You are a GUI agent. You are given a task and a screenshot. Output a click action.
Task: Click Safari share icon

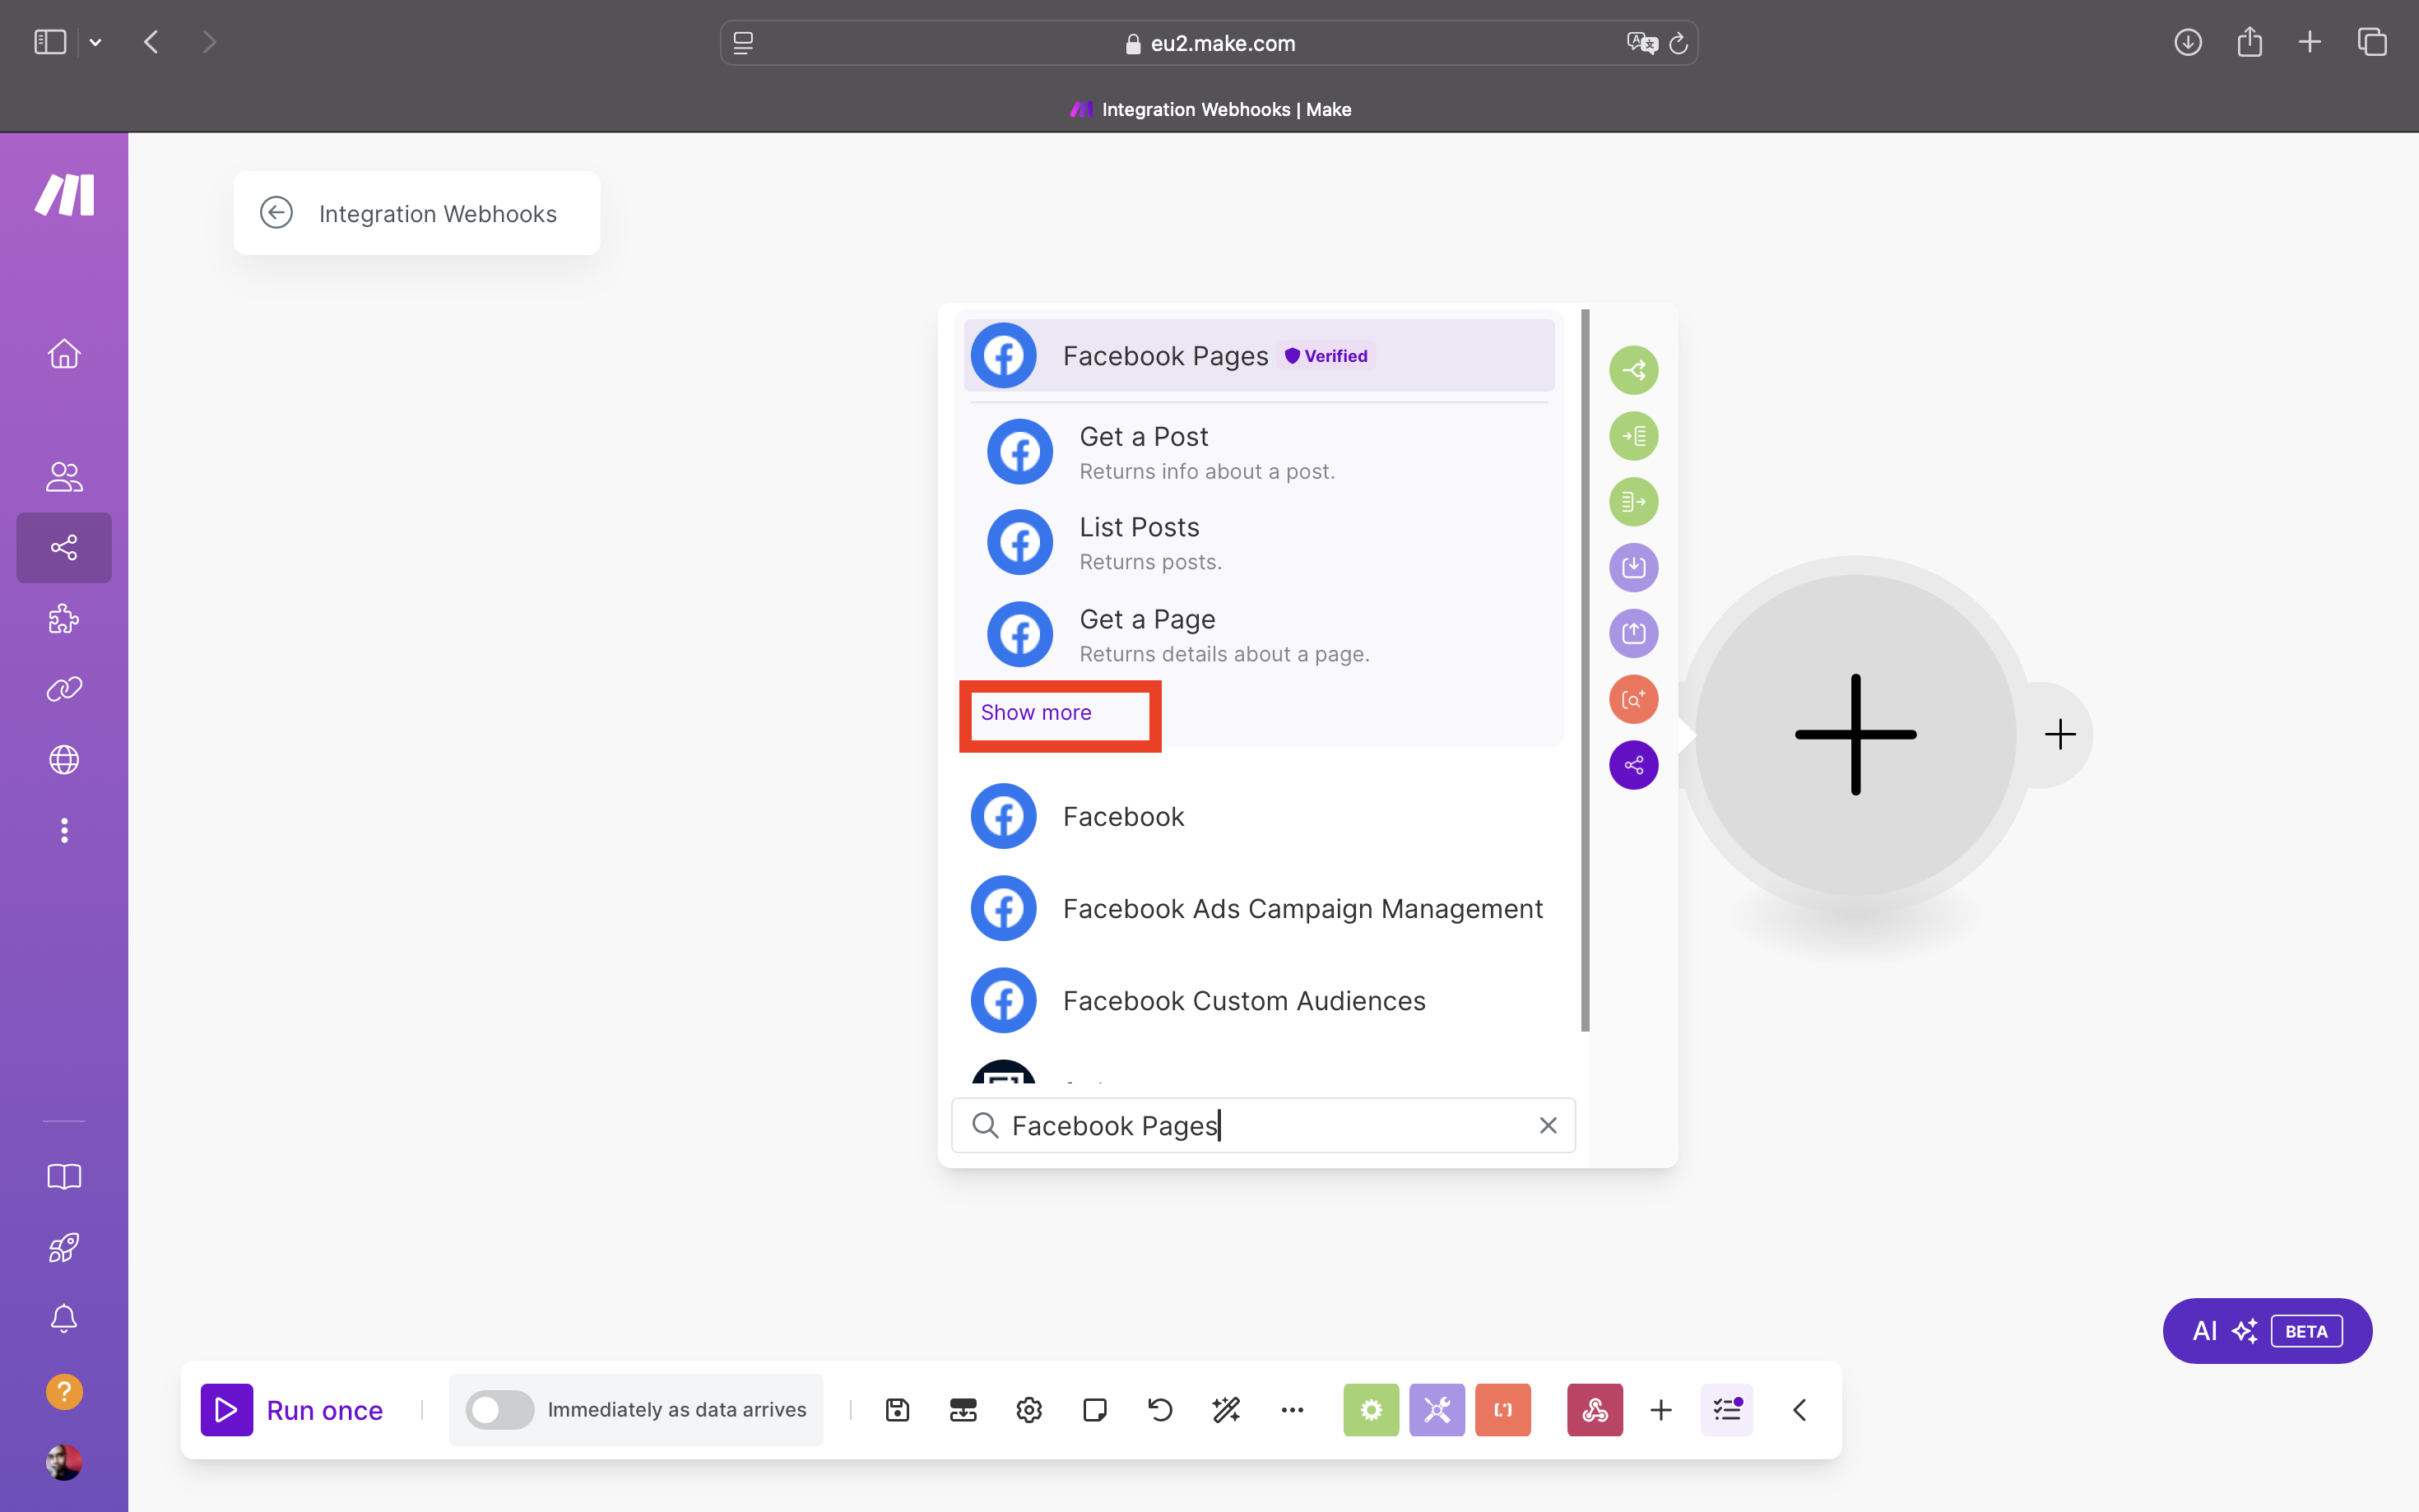2249,42
